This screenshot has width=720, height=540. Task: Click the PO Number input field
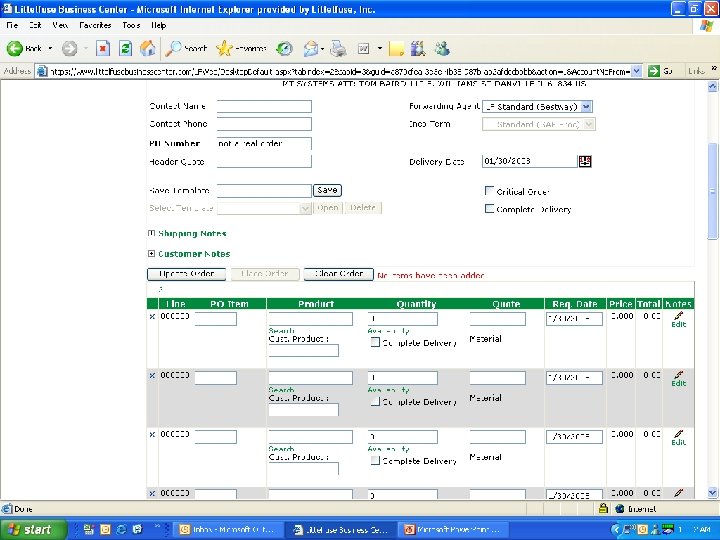pos(264,143)
